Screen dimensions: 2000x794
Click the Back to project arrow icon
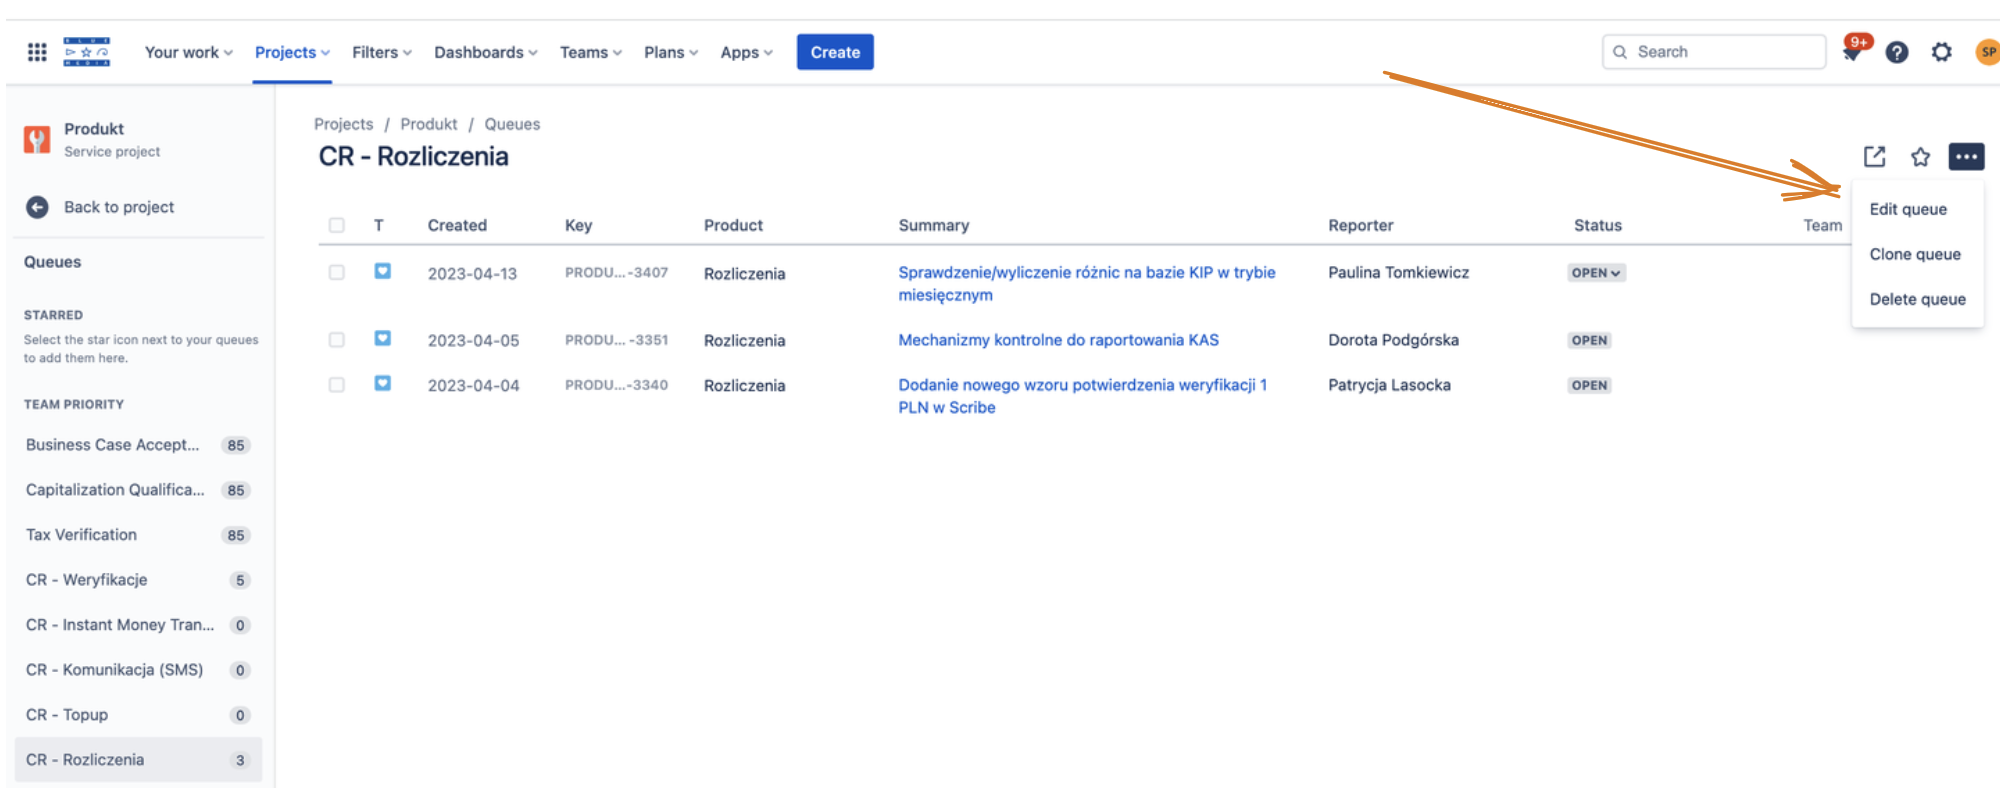pyautogui.click(x=37, y=207)
